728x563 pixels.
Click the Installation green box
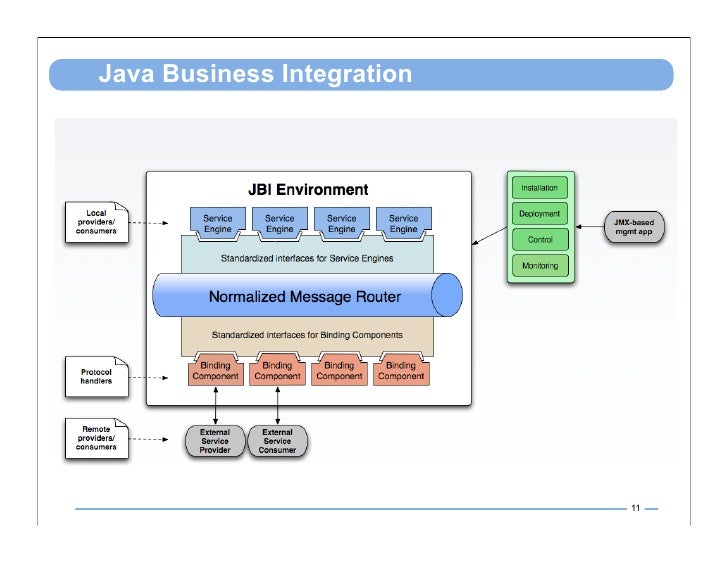540,188
